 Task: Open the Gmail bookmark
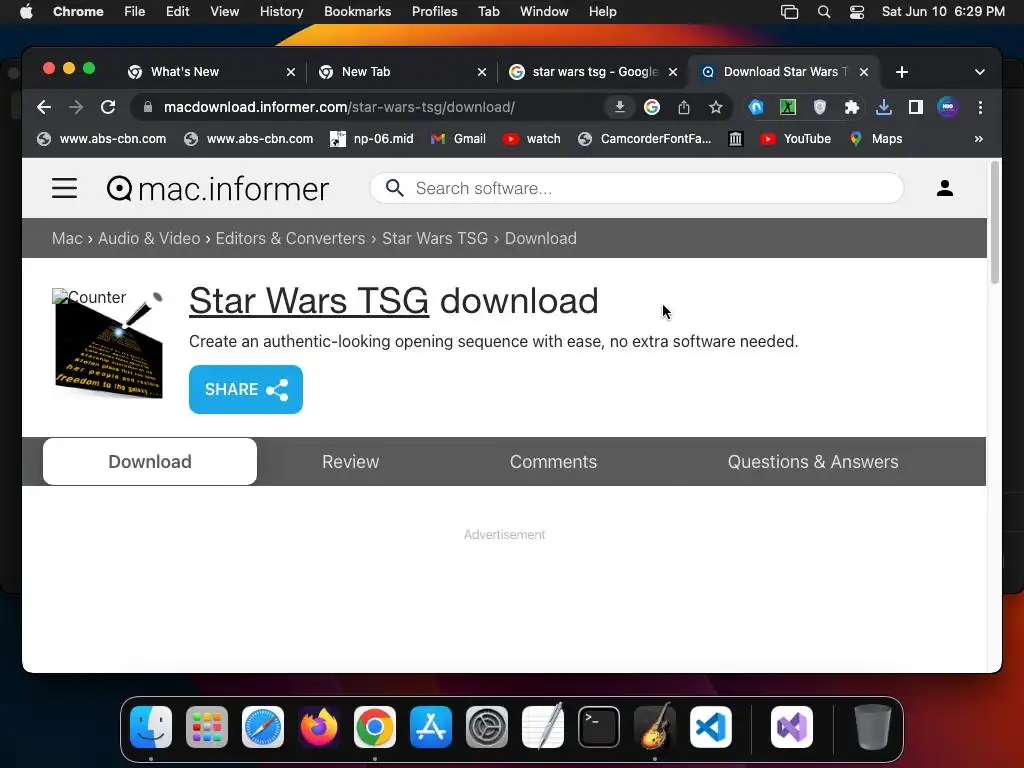point(458,138)
